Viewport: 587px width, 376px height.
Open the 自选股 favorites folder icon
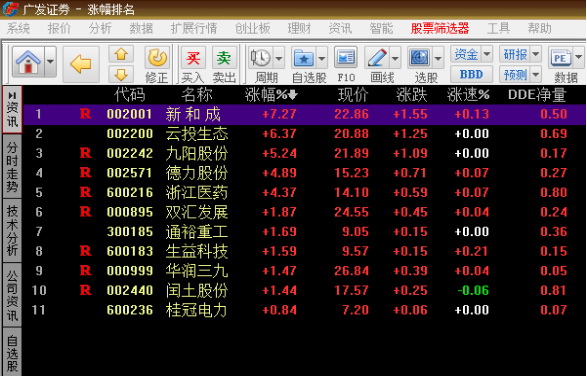point(304,58)
